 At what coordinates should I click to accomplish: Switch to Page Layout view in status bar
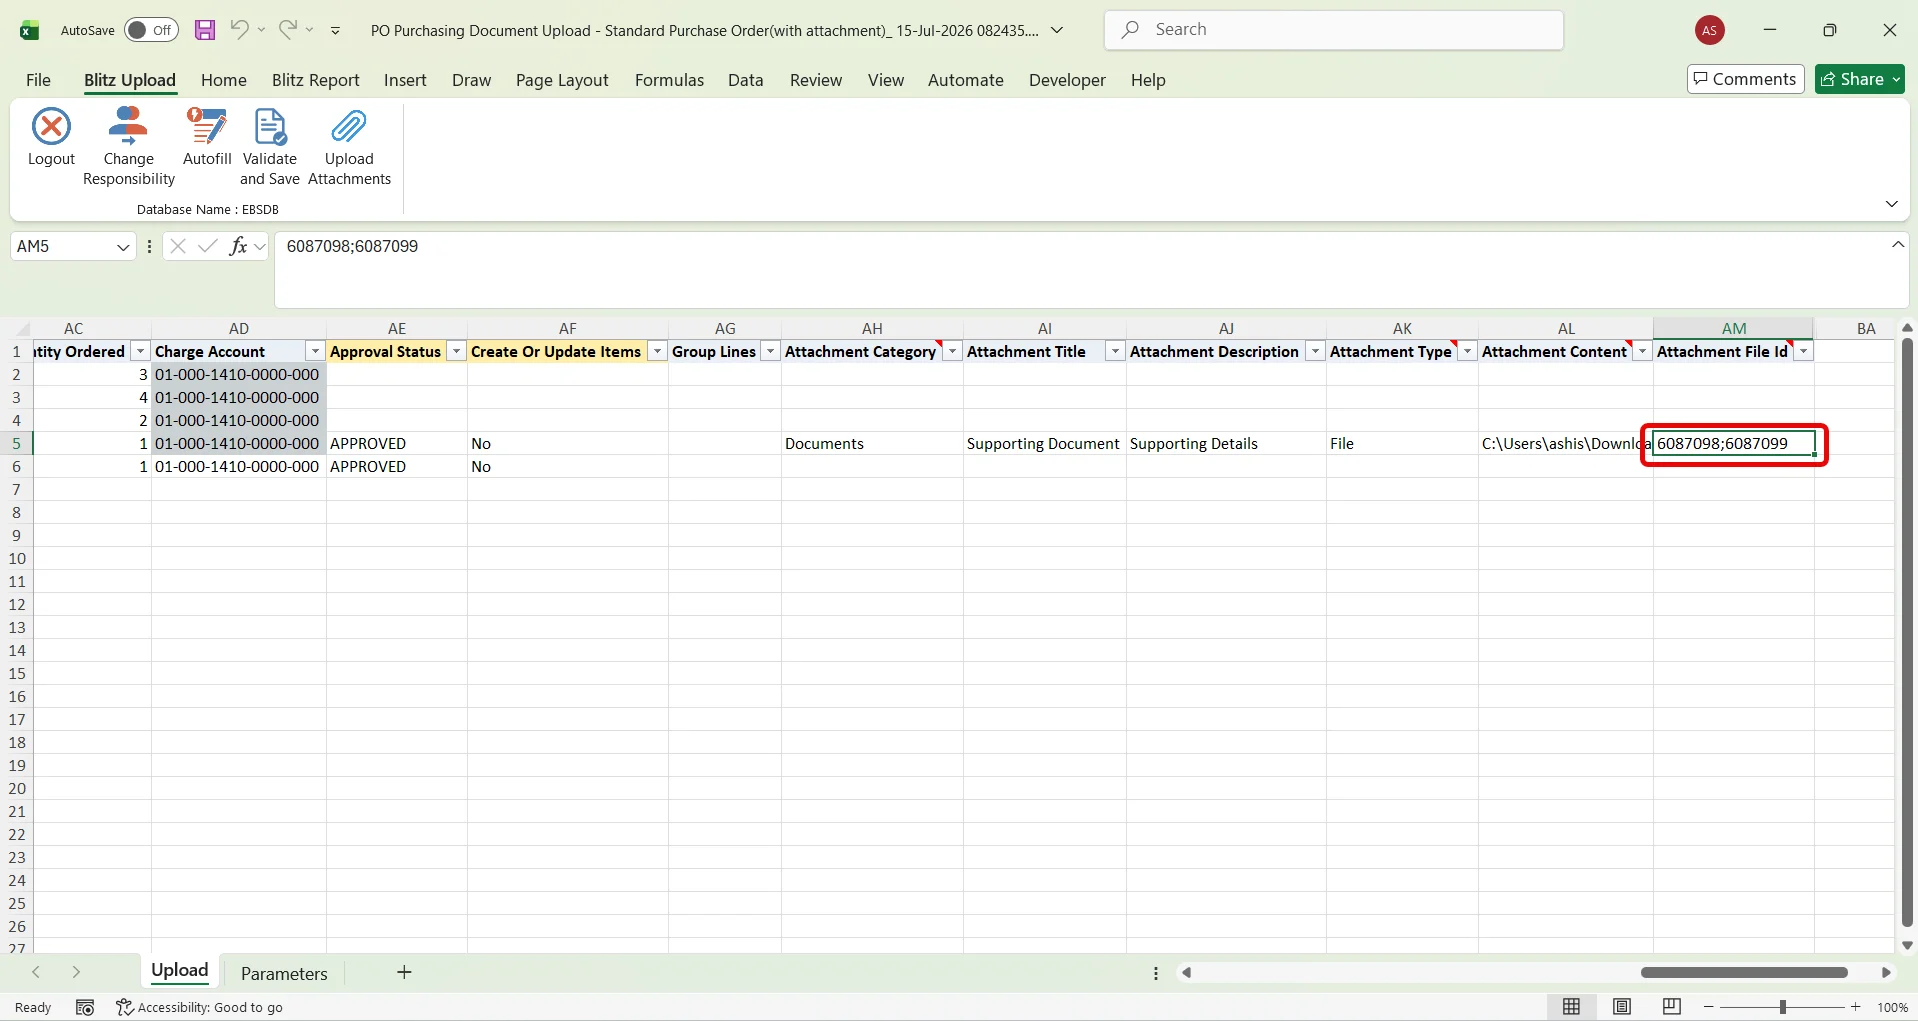(1622, 1007)
